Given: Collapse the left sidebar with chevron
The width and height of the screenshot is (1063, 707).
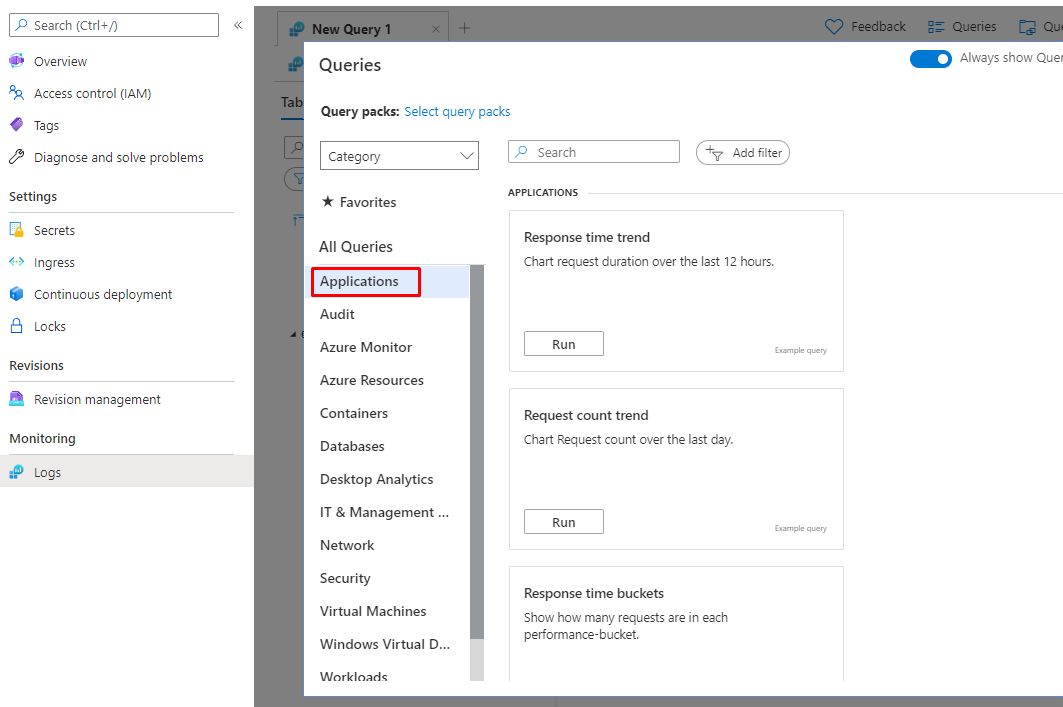Looking at the screenshot, I should 238,25.
